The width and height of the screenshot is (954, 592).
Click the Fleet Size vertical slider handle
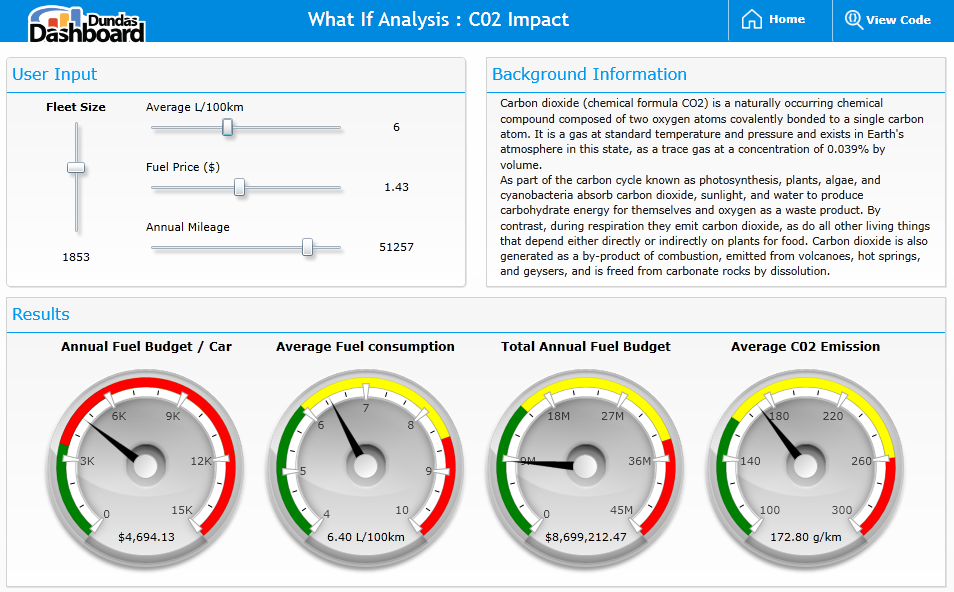76,167
